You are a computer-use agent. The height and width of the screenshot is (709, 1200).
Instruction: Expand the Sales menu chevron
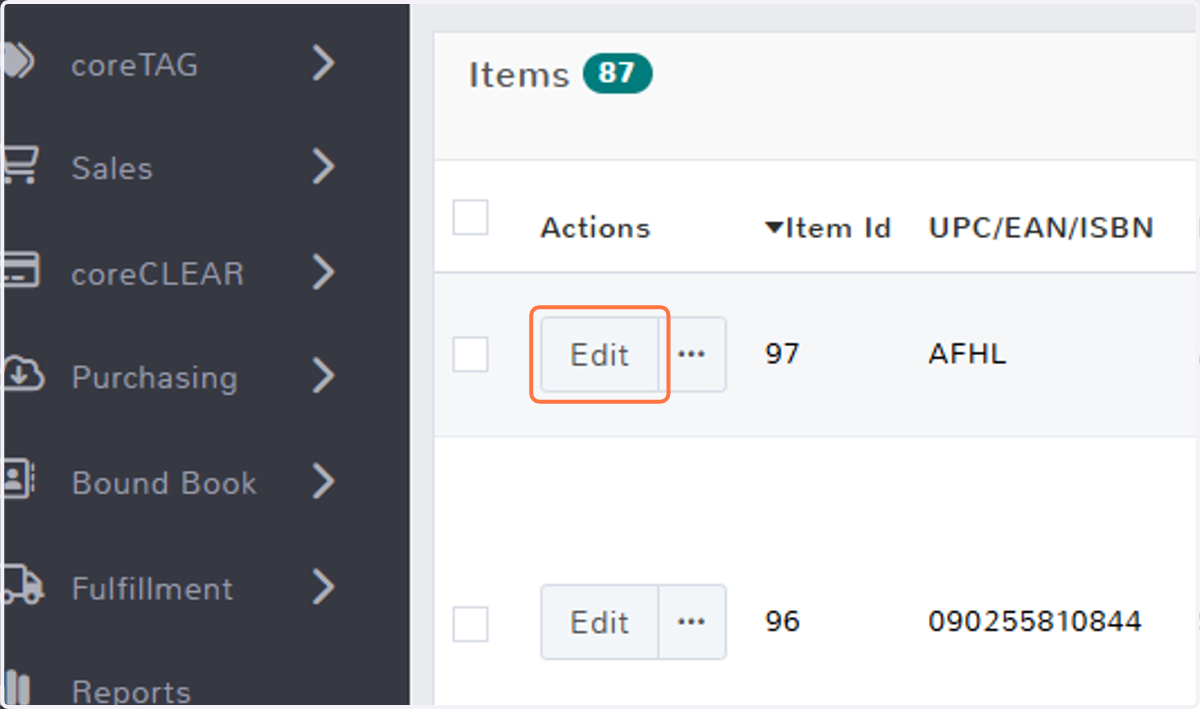pyautogui.click(x=323, y=167)
